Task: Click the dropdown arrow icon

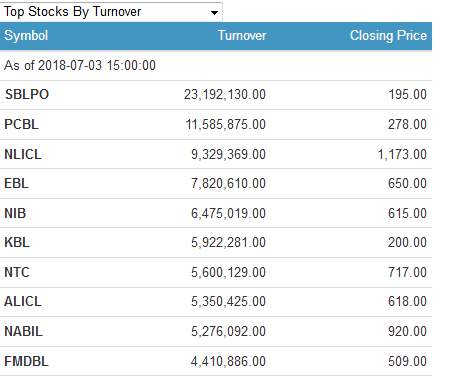Action: (214, 13)
